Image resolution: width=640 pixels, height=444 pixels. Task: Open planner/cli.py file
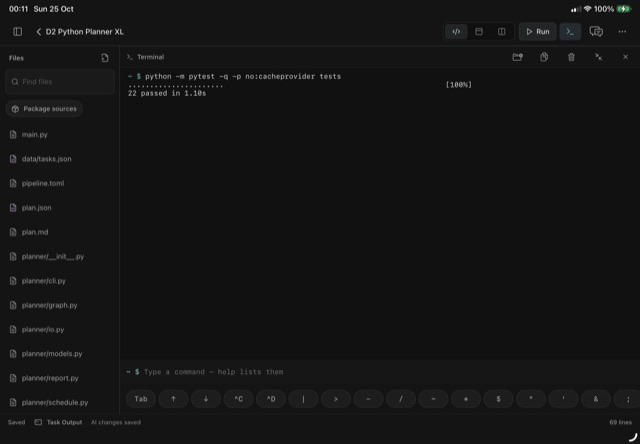pyautogui.click(x=60, y=281)
